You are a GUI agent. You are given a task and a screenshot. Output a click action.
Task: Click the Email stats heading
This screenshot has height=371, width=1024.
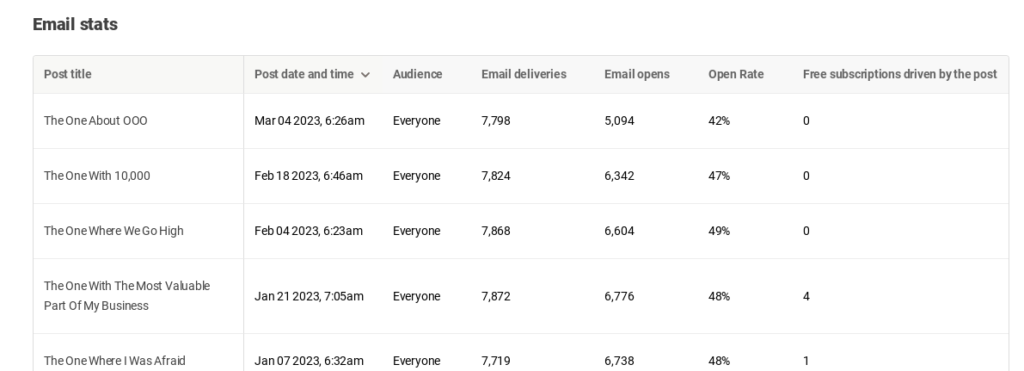coord(75,24)
